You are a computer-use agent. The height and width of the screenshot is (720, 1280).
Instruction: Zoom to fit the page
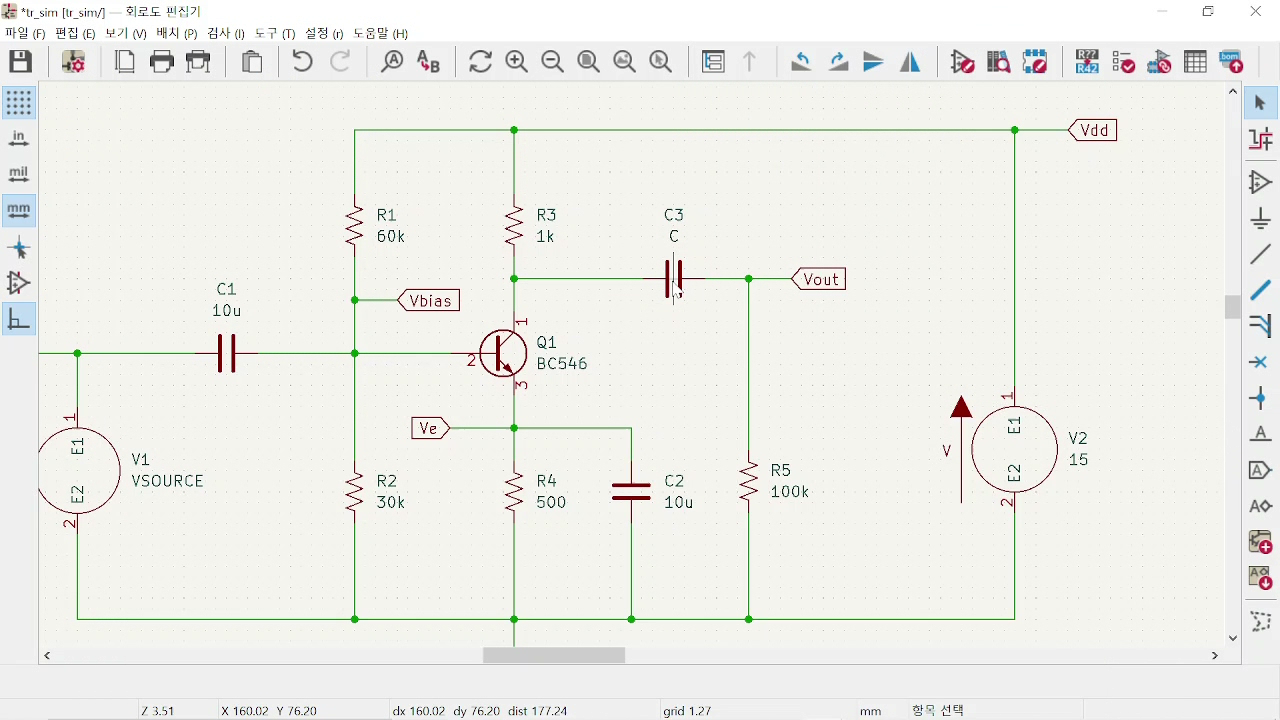(x=589, y=62)
